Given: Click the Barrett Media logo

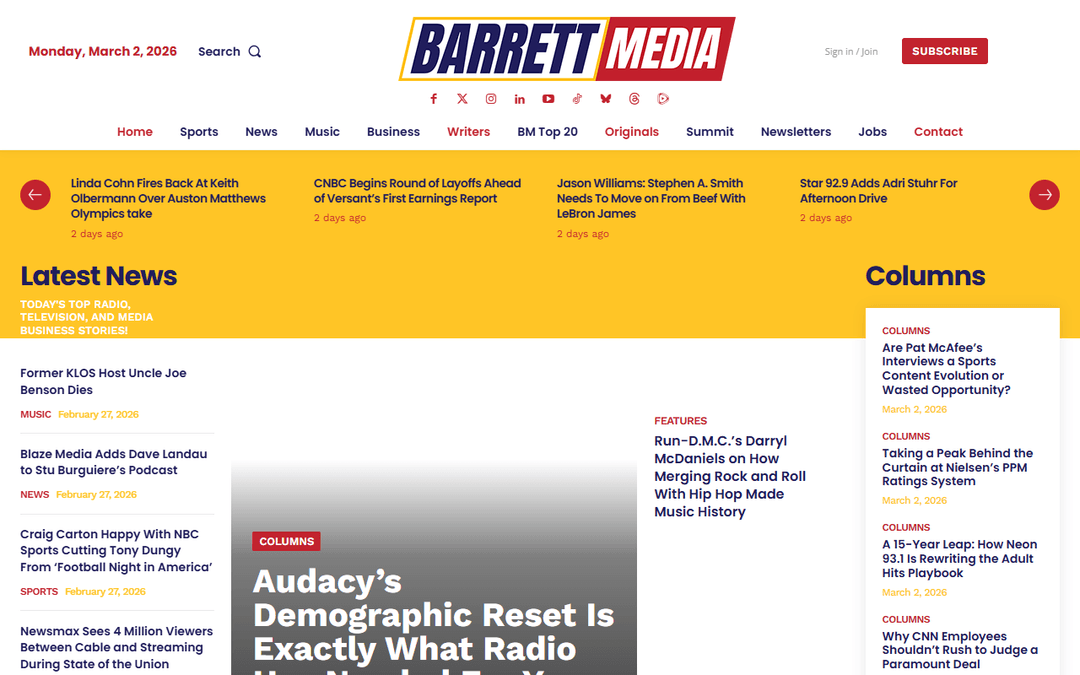Looking at the screenshot, I should [567, 49].
